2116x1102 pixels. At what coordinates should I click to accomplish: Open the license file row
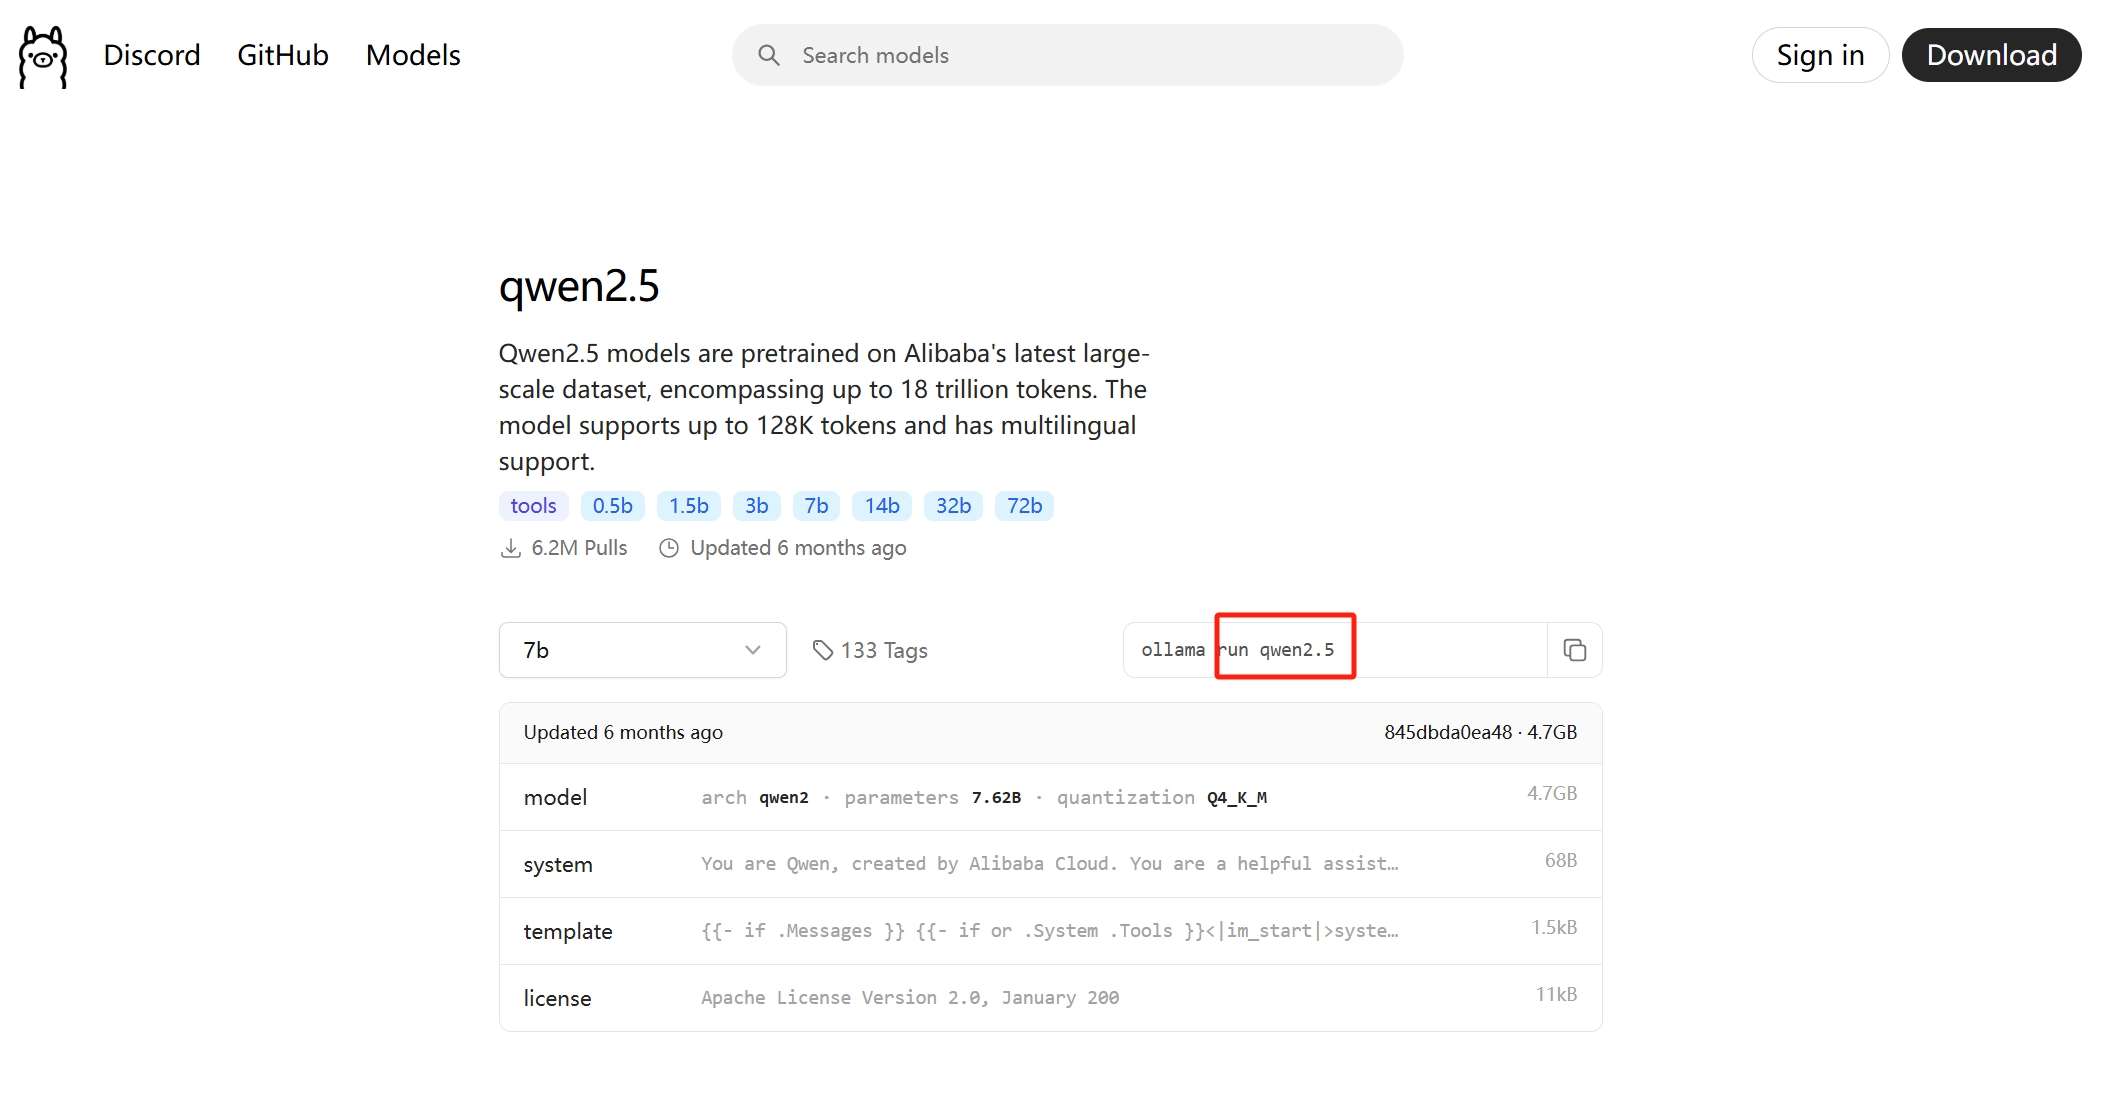click(1050, 998)
